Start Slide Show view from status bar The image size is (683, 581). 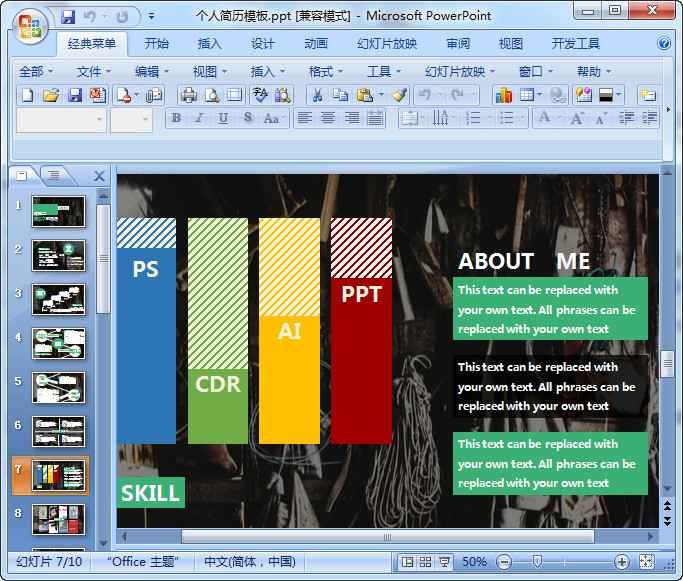pos(444,562)
